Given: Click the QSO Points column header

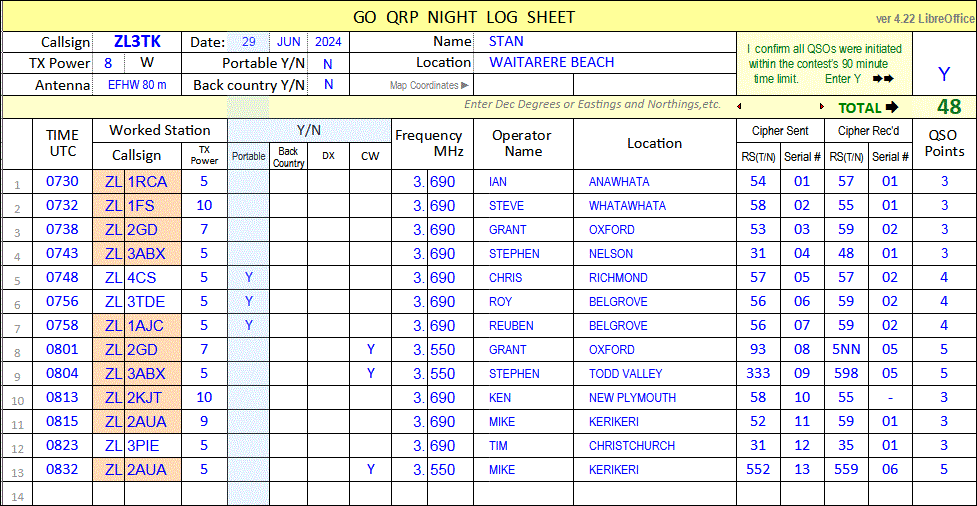Looking at the screenshot, I should click(x=944, y=143).
